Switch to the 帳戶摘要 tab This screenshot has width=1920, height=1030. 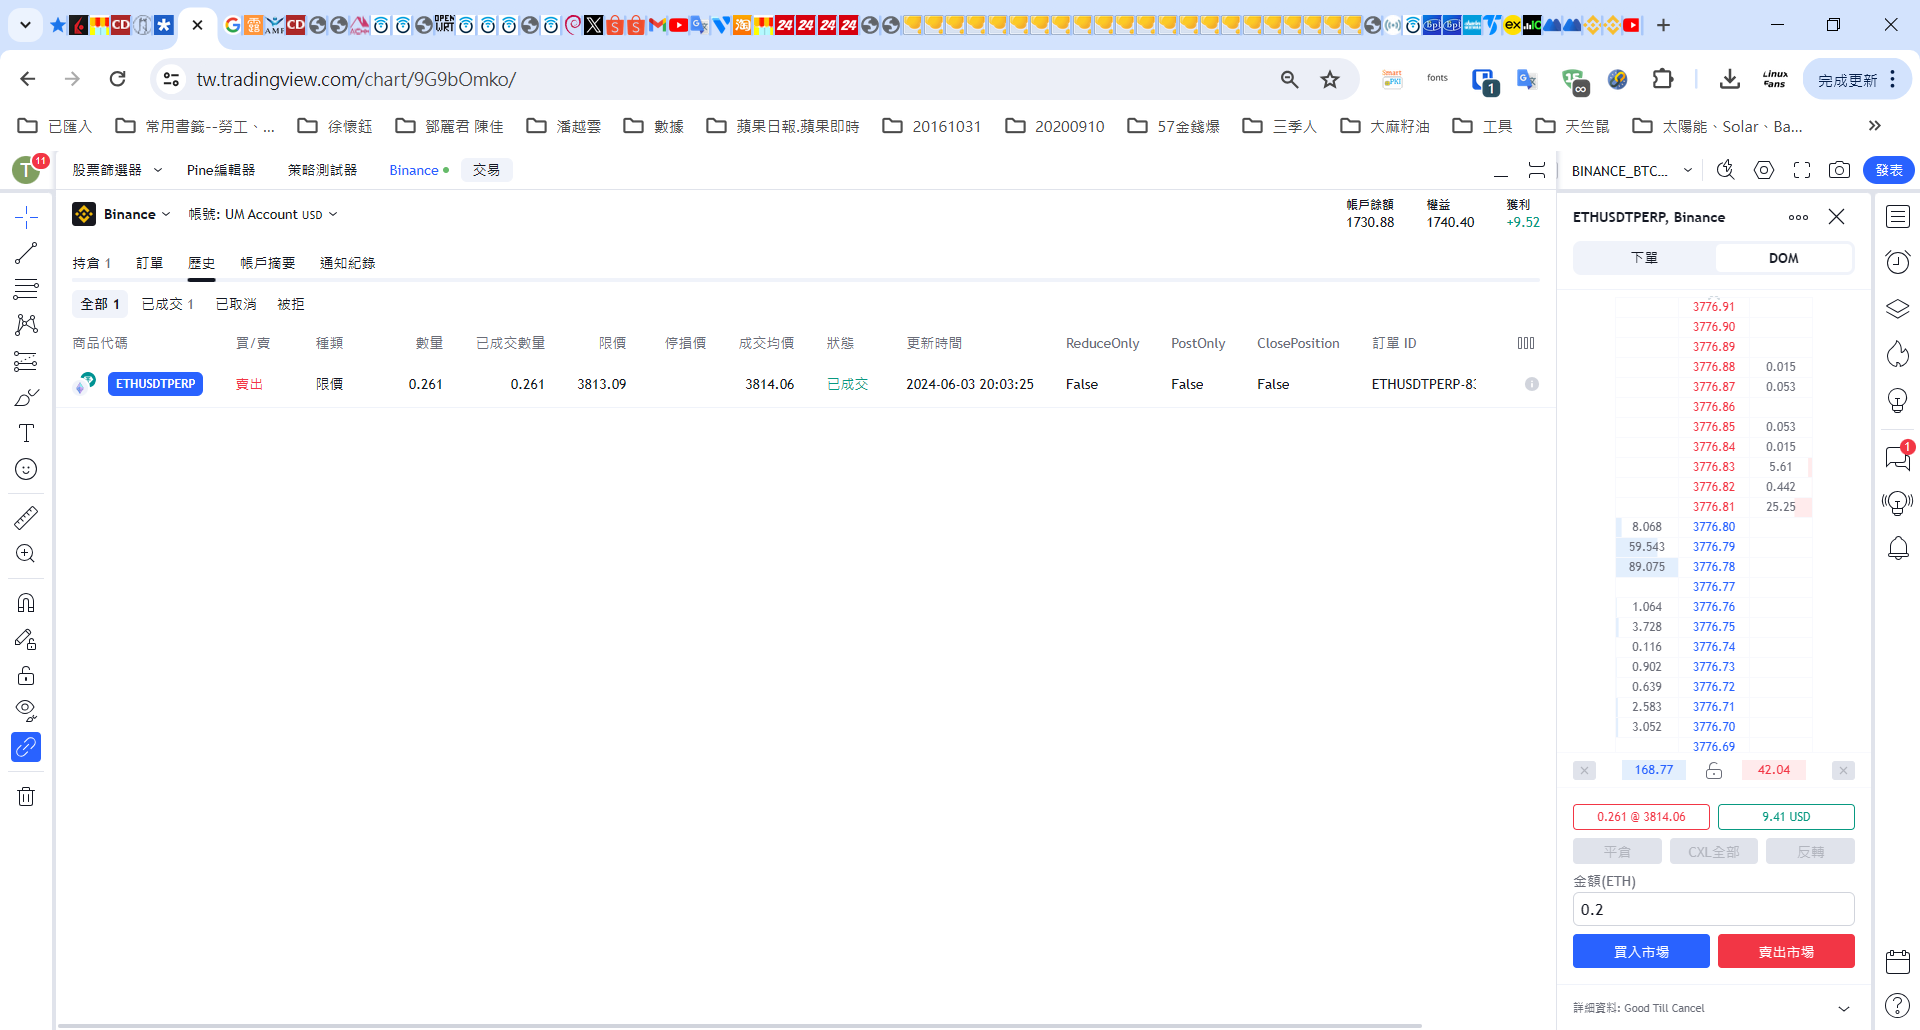[267, 263]
